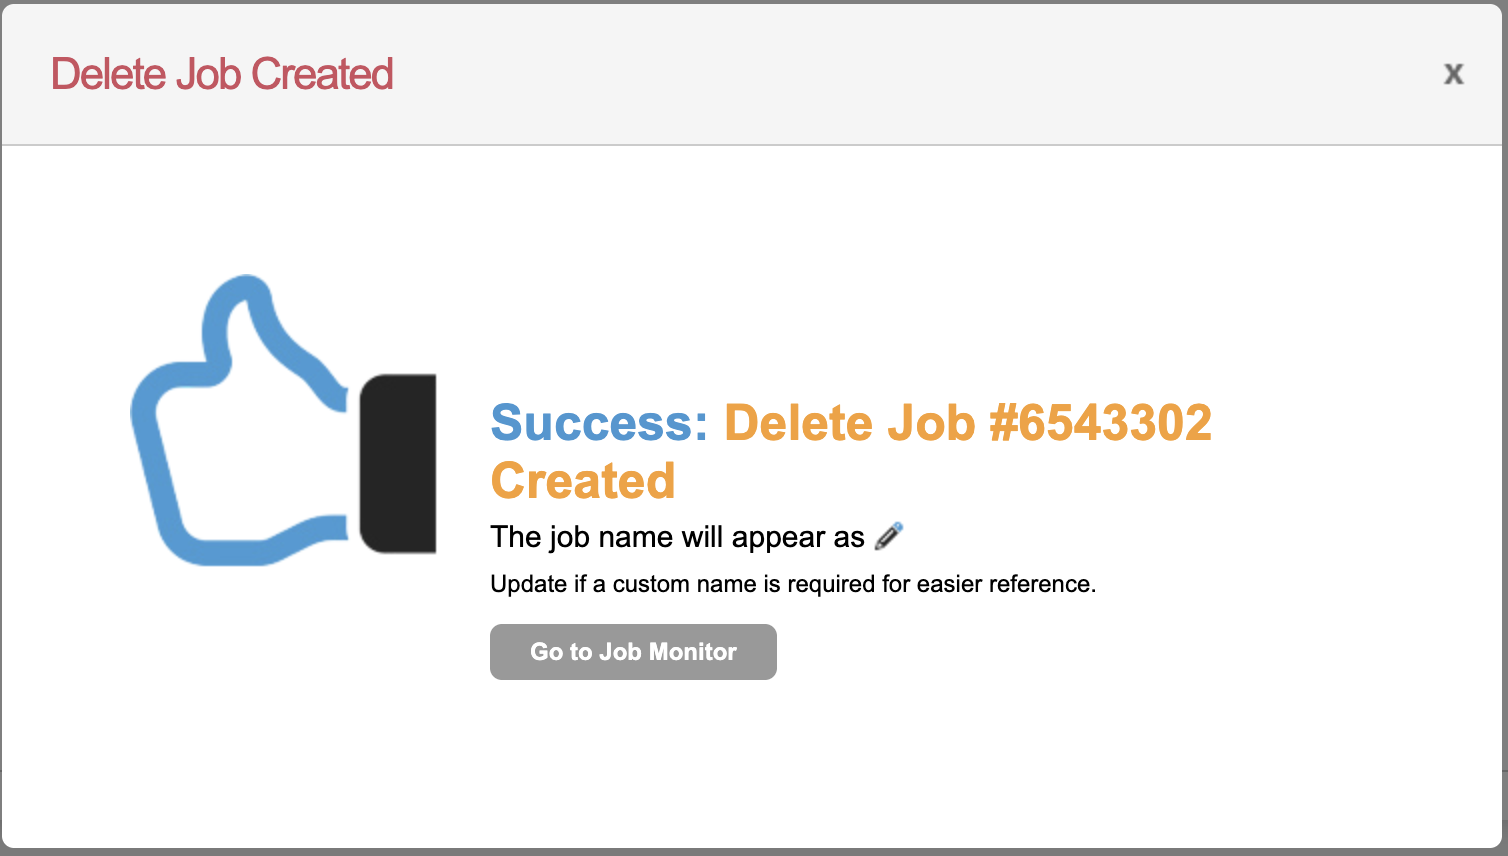1508x856 pixels.
Task: Click the word 'Job' in the dialog title
Action: pyautogui.click(x=208, y=74)
